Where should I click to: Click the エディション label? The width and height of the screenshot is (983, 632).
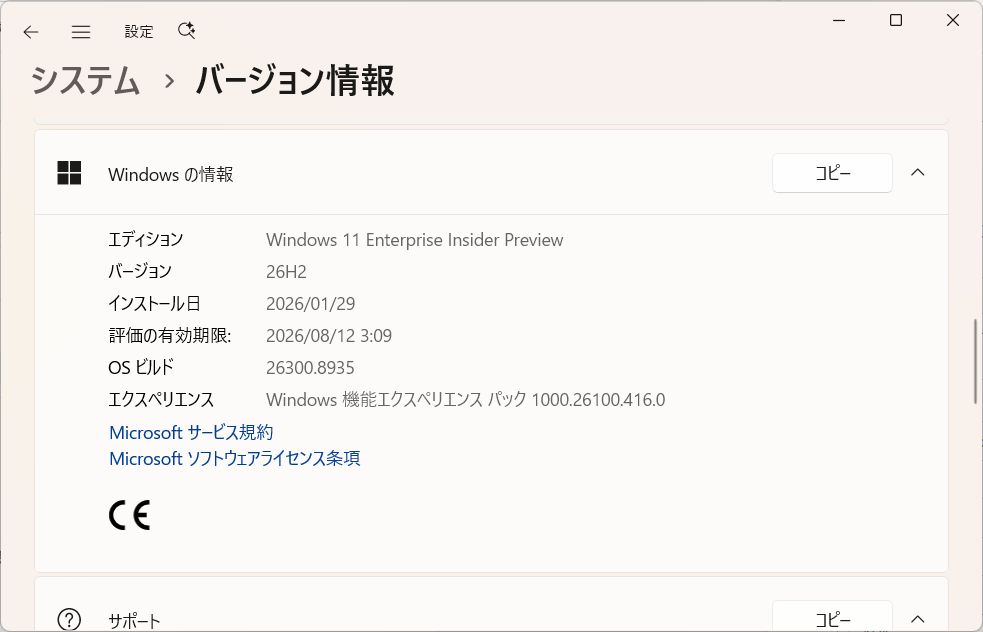click(145, 240)
